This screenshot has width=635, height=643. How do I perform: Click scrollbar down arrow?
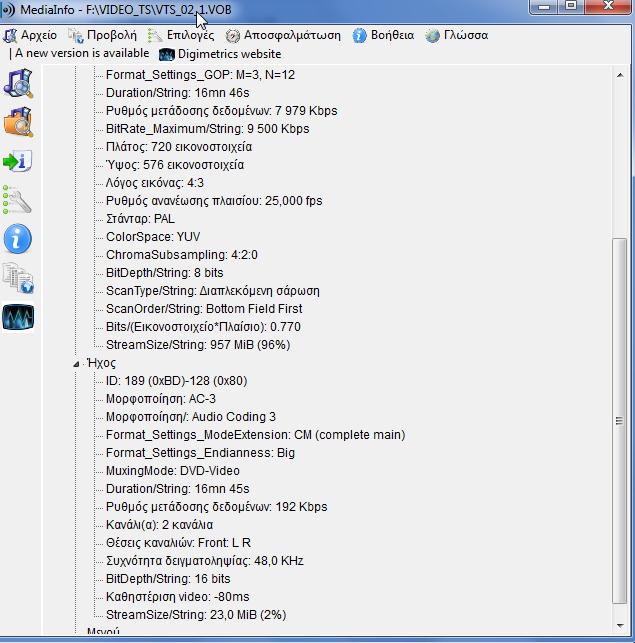coord(620,625)
